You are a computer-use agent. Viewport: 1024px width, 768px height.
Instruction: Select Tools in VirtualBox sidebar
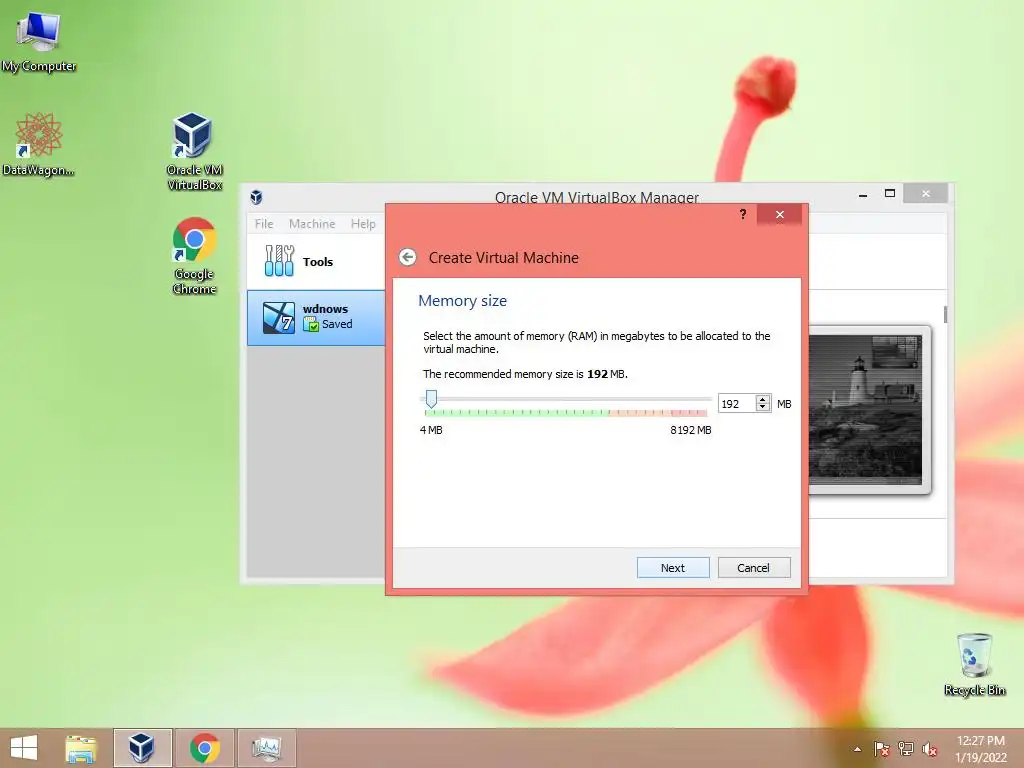pyautogui.click(x=316, y=261)
